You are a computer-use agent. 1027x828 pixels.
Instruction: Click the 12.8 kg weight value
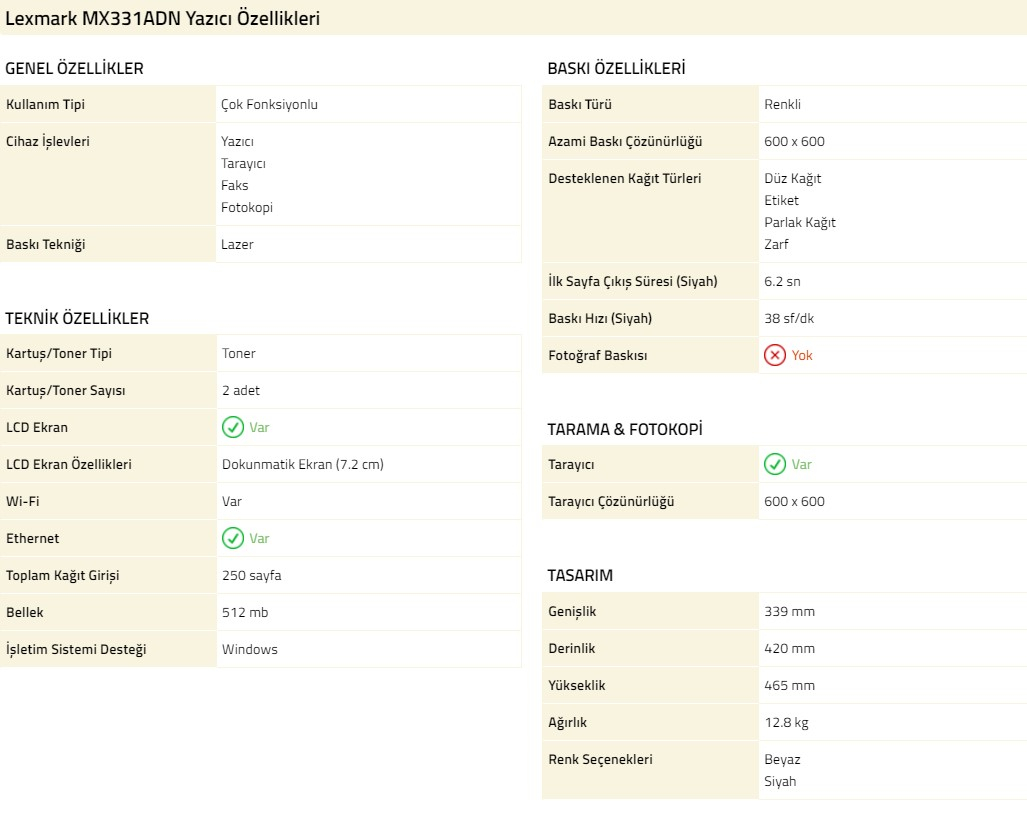coord(787,723)
